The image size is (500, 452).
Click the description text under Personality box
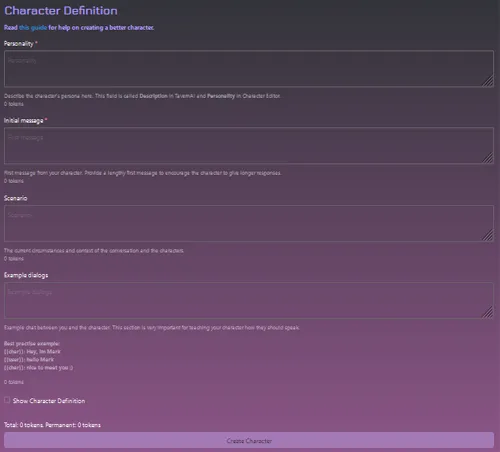coord(142,96)
